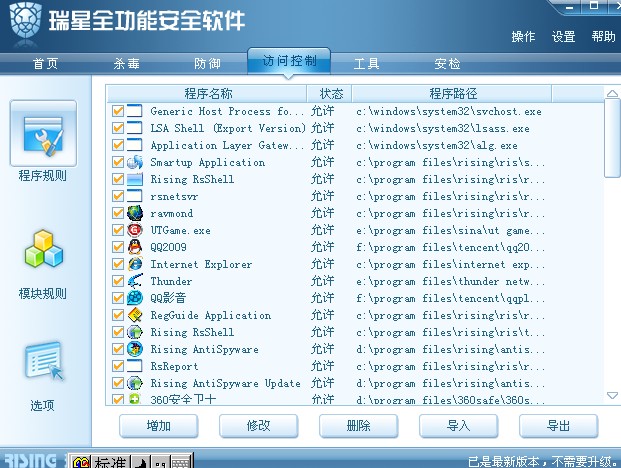Select the alg.exe path cell
Image resolution: width=621 pixels, height=468 pixels.
437,146
